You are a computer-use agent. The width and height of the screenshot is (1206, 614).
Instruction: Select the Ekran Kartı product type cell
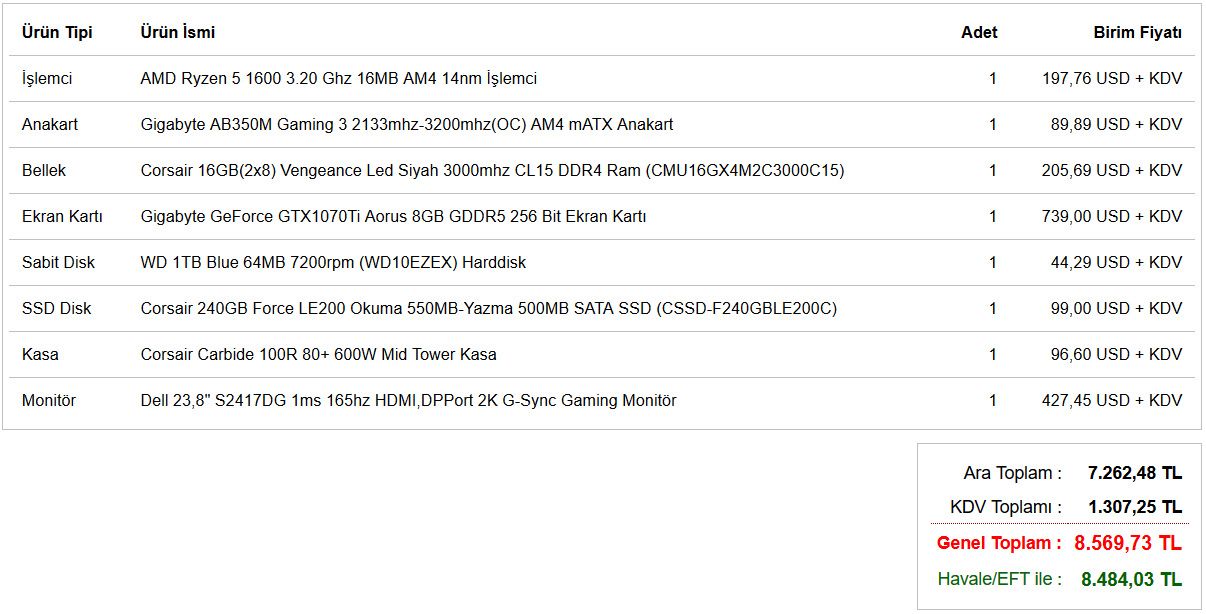(62, 216)
